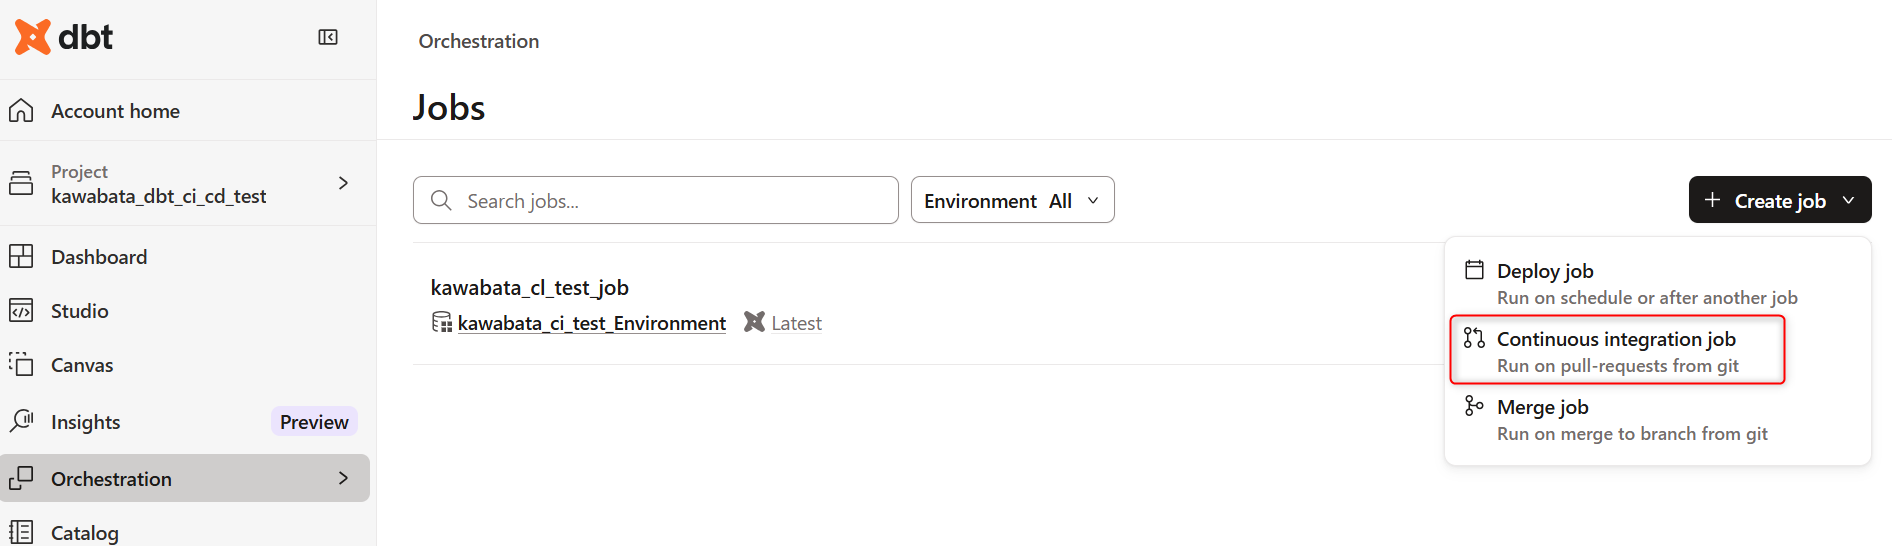Select Continuous integration job option

tap(1617, 350)
